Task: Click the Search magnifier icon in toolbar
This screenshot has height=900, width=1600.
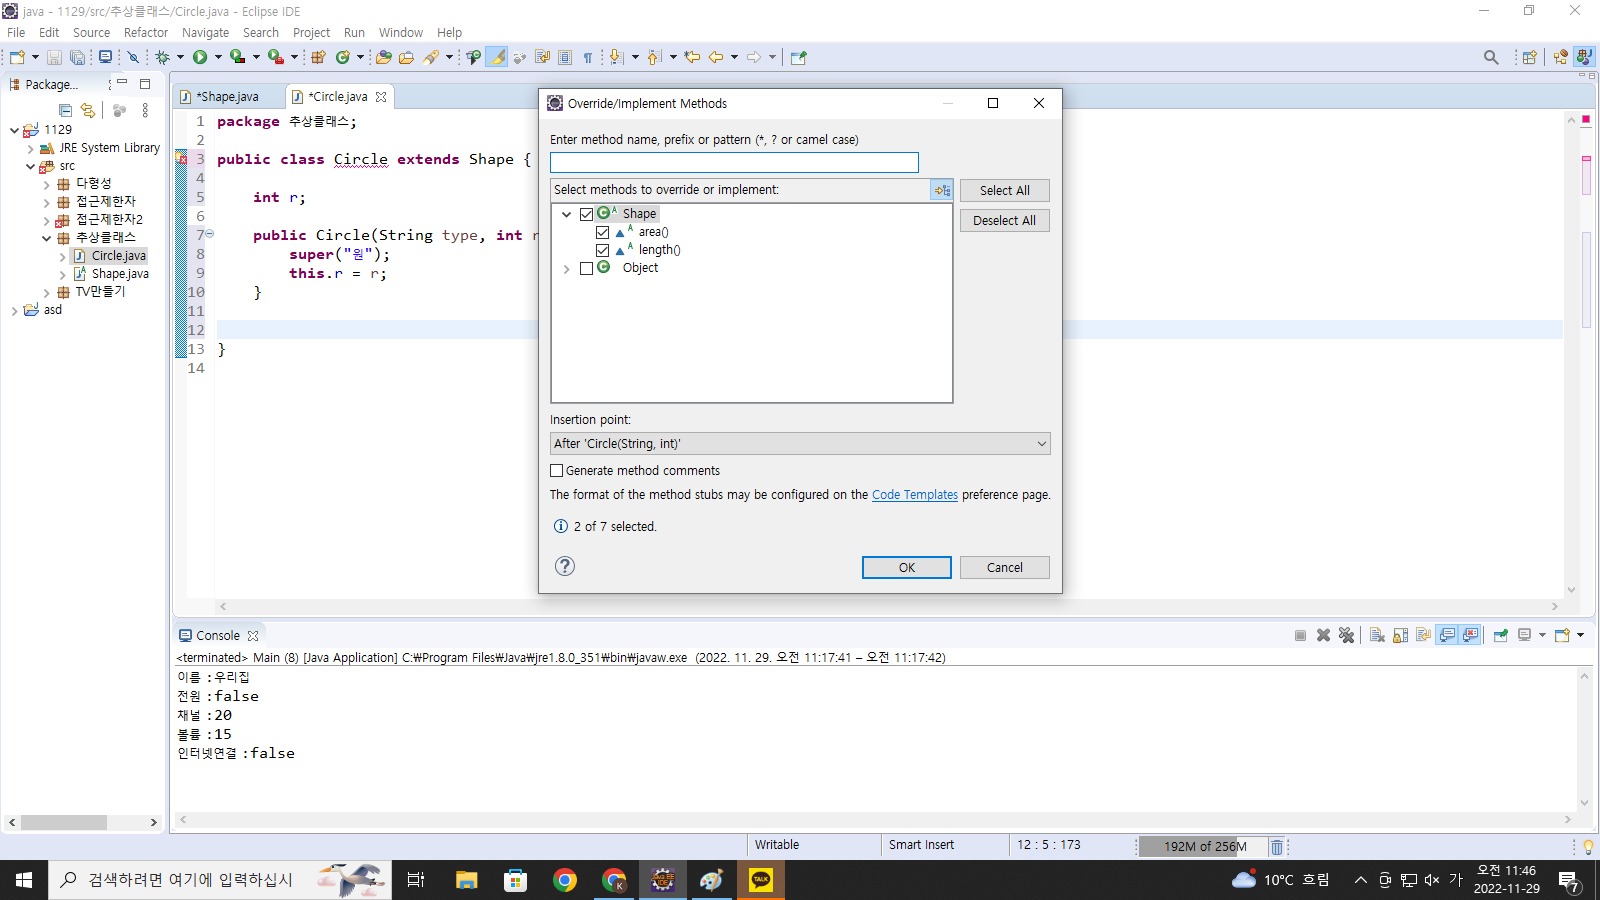Action: [x=1491, y=57]
